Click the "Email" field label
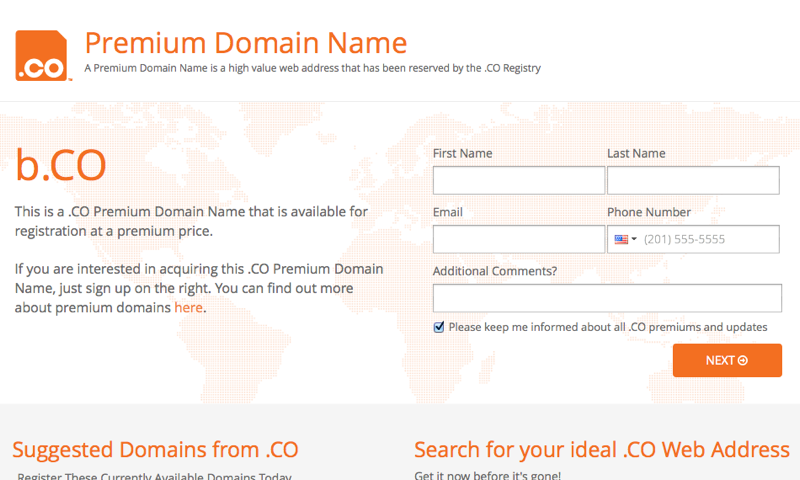 (x=448, y=212)
